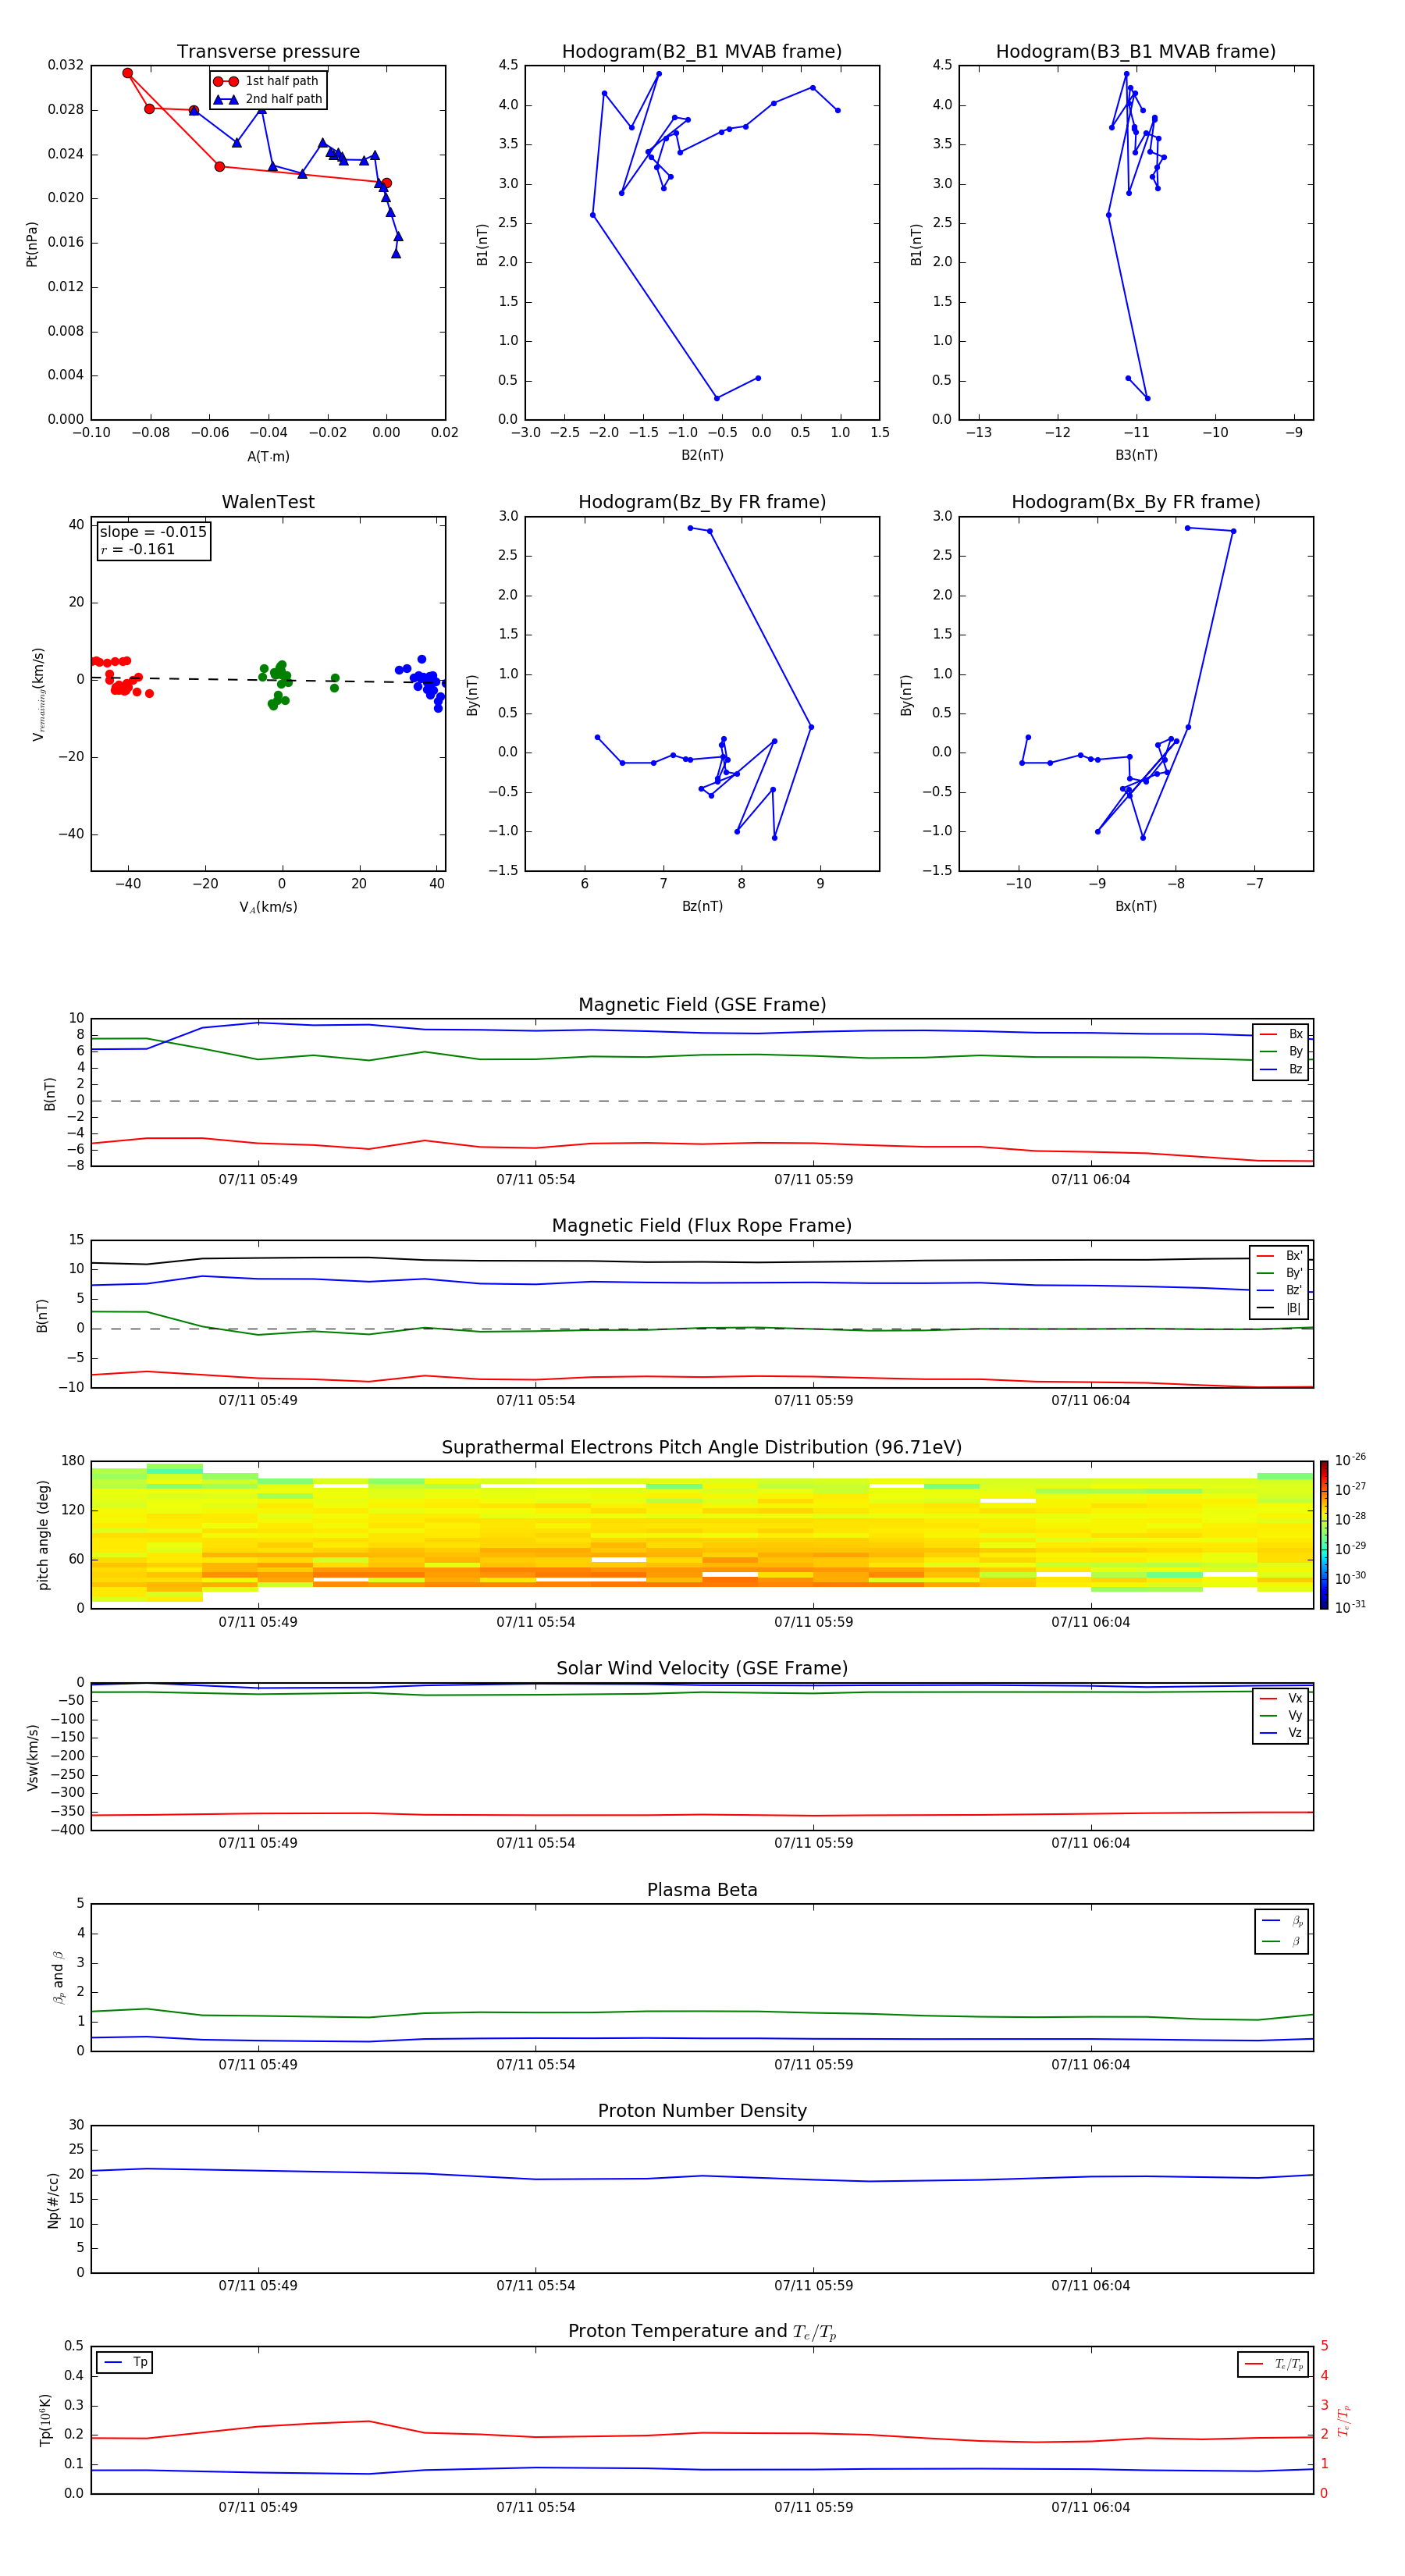Image resolution: width=1405 pixels, height=2576 pixels.
Task: Click the Suprathermal Electrons Pitch Angle Distribution title
Action: click(701, 1447)
